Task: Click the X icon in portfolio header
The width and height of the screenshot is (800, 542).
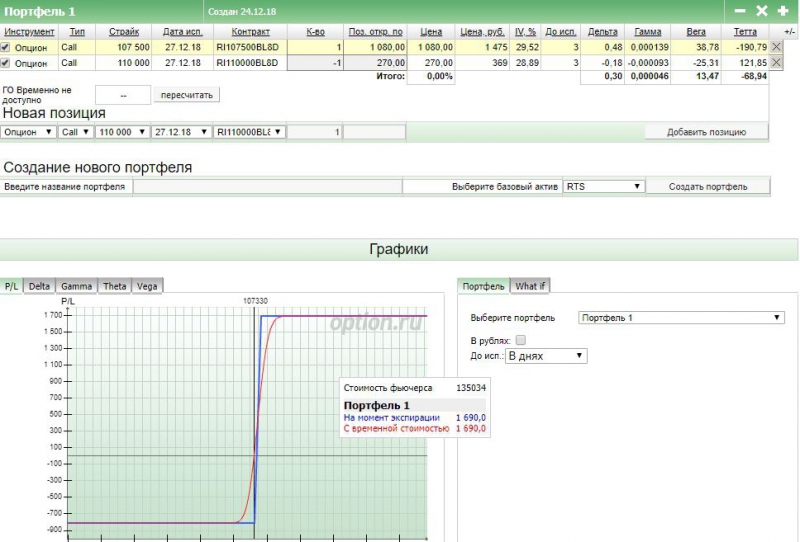Action: [761, 11]
